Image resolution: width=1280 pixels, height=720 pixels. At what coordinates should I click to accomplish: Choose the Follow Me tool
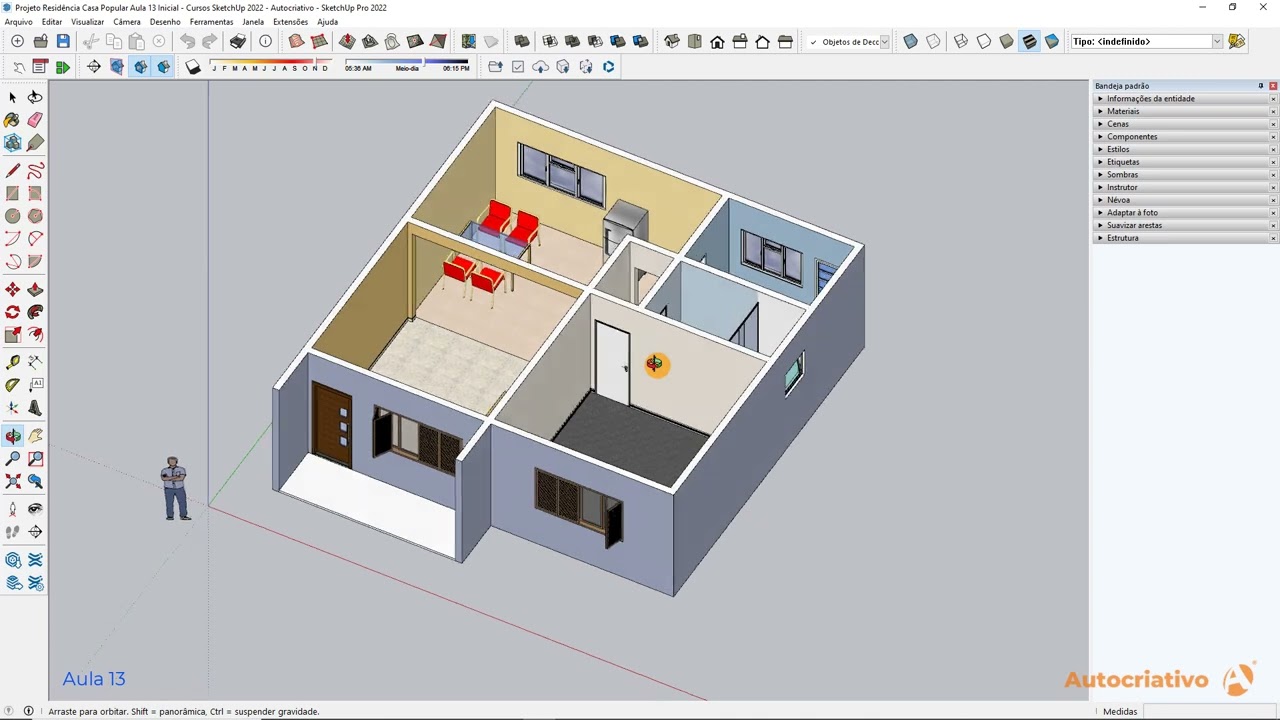pyautogui.click(x=35, y=312)
